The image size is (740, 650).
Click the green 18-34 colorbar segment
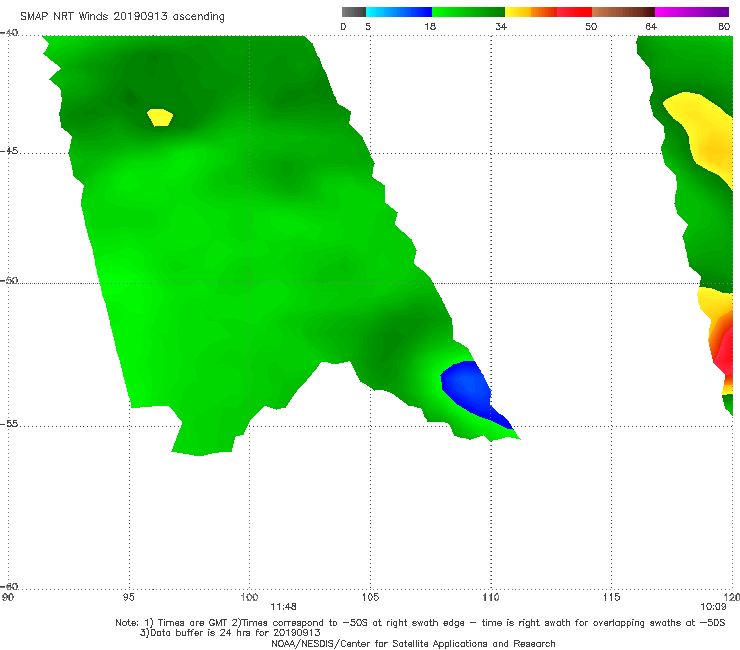468,12
